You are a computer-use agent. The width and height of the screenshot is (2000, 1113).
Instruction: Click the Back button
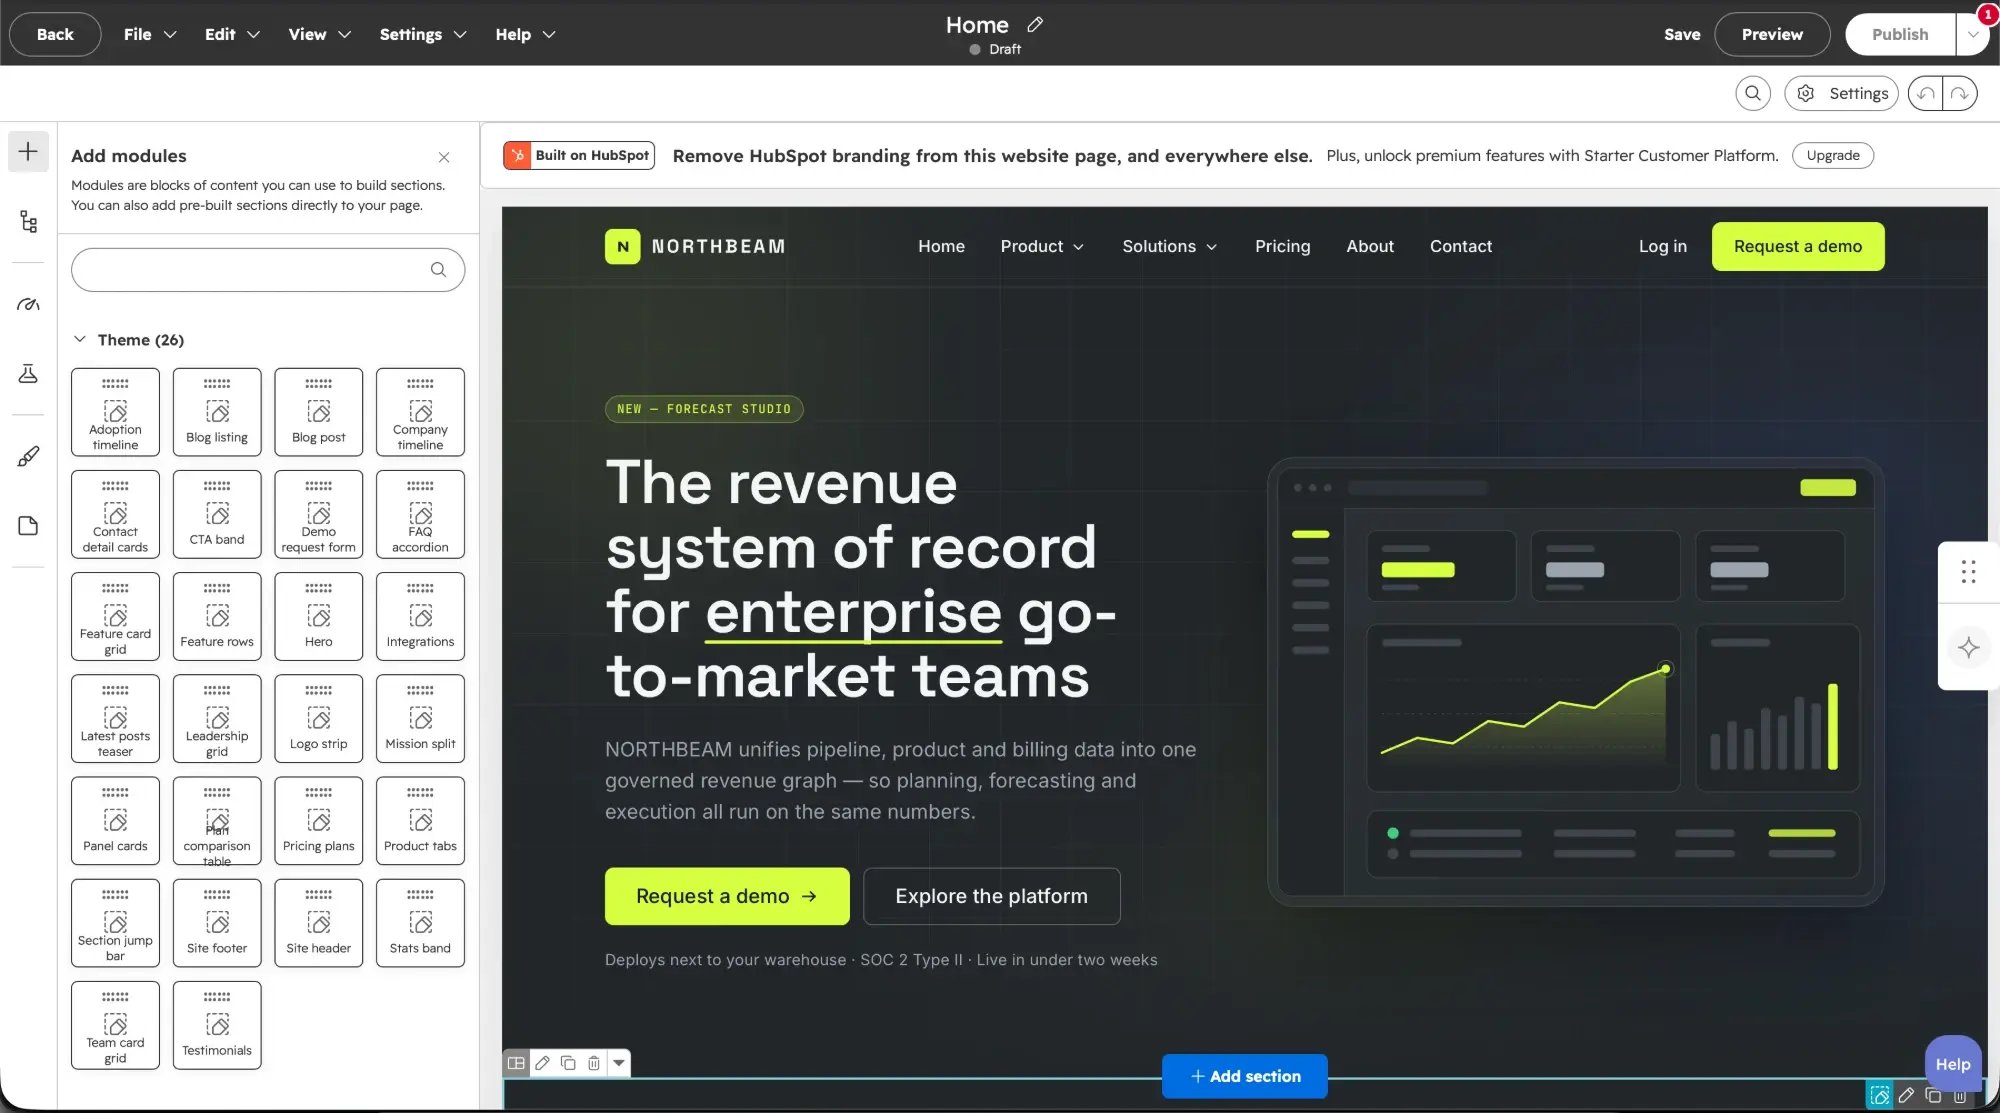[x=55, y=34]
